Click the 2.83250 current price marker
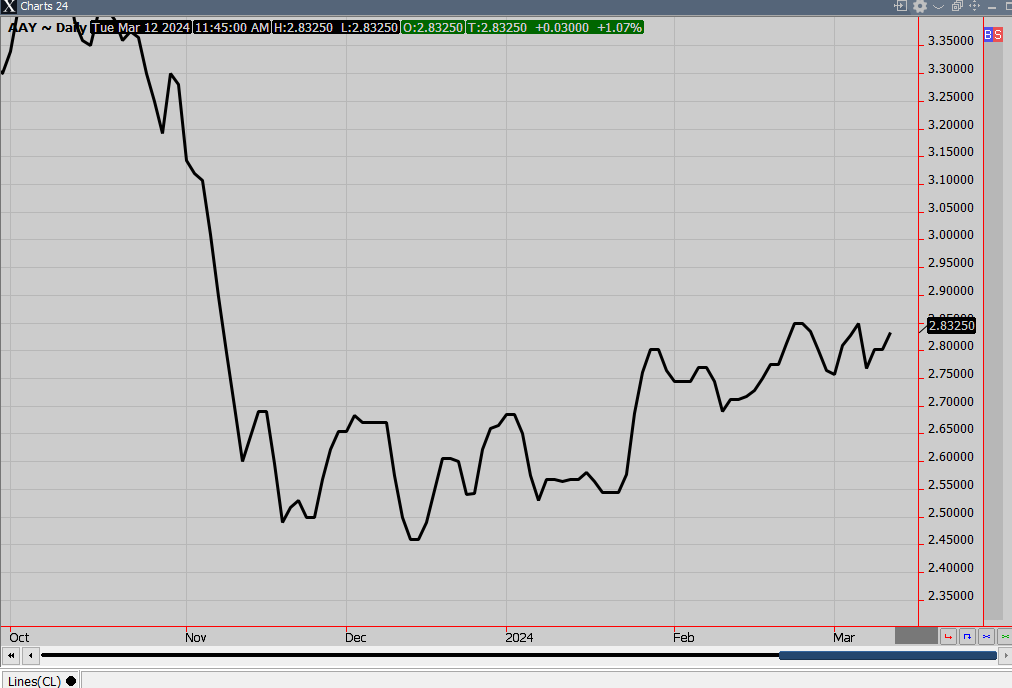Screen dimensions: 1012x688 point(951,325)
